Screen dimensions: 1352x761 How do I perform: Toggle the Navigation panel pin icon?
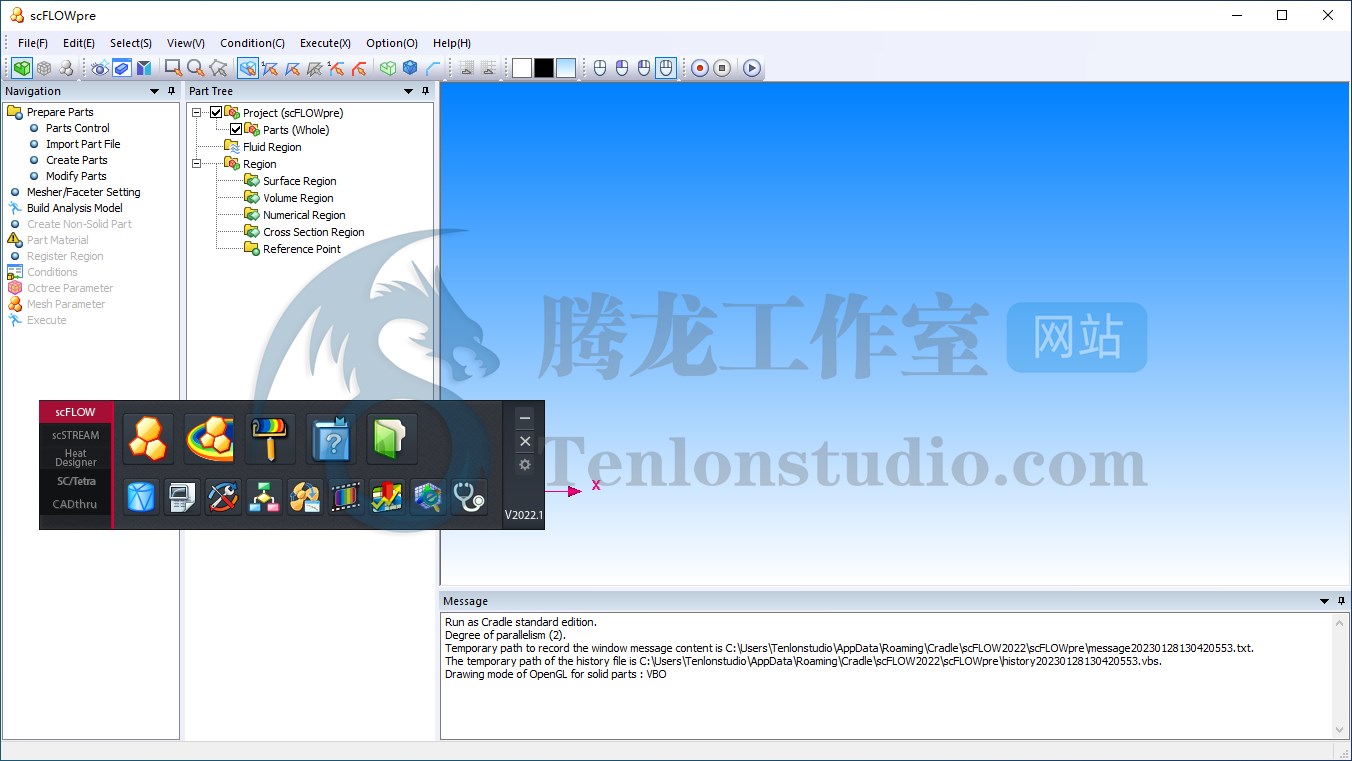pos(172,91)
